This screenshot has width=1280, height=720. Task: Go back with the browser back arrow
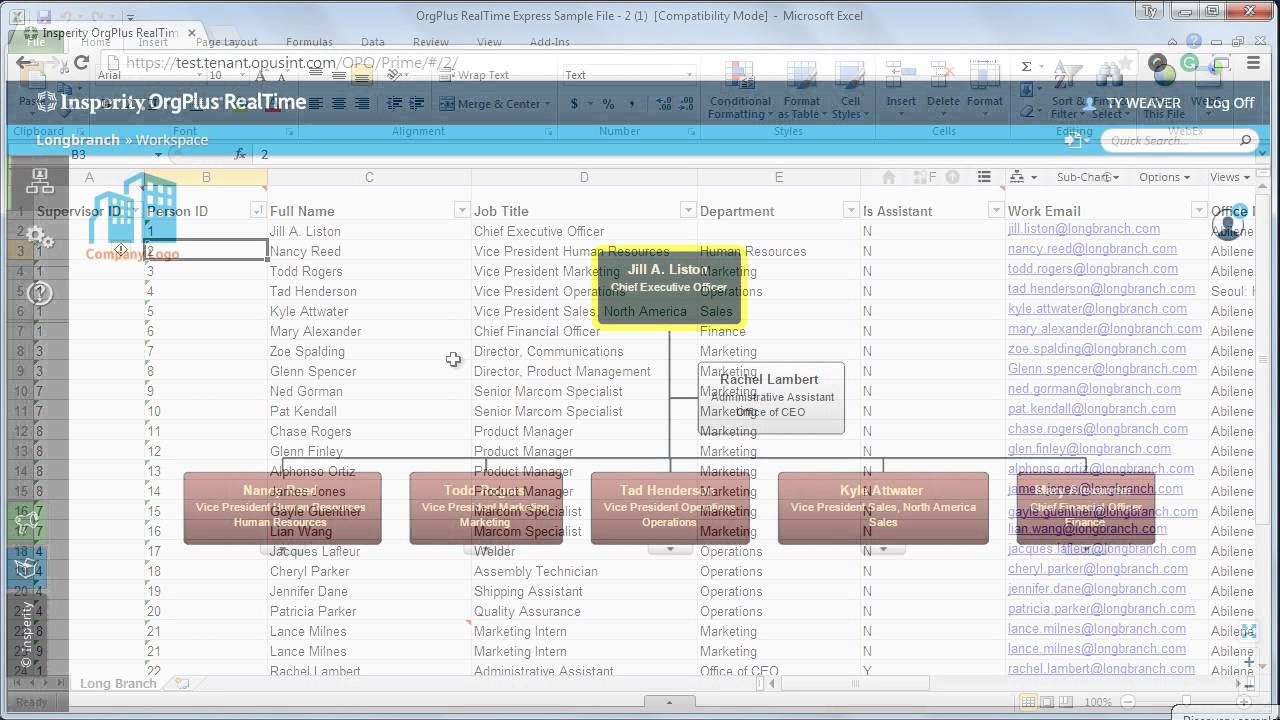pos(24,62)
